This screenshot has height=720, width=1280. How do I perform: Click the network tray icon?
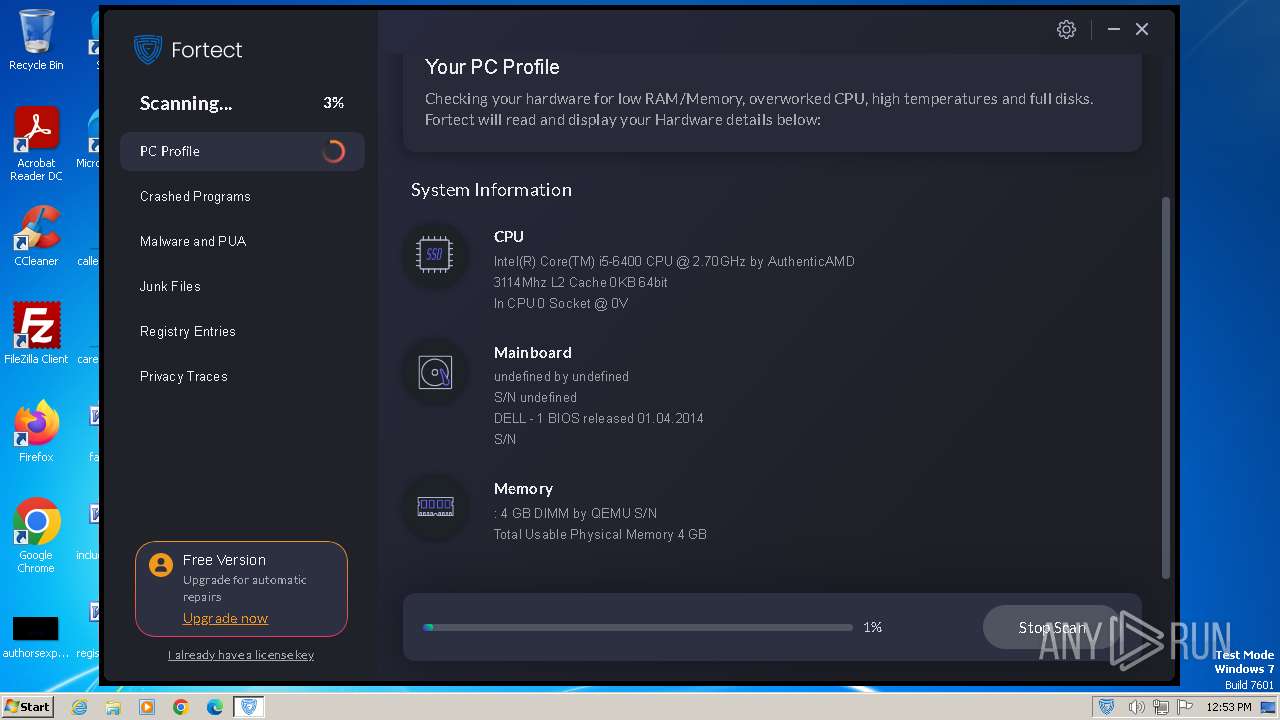(x=1160, y=707)
